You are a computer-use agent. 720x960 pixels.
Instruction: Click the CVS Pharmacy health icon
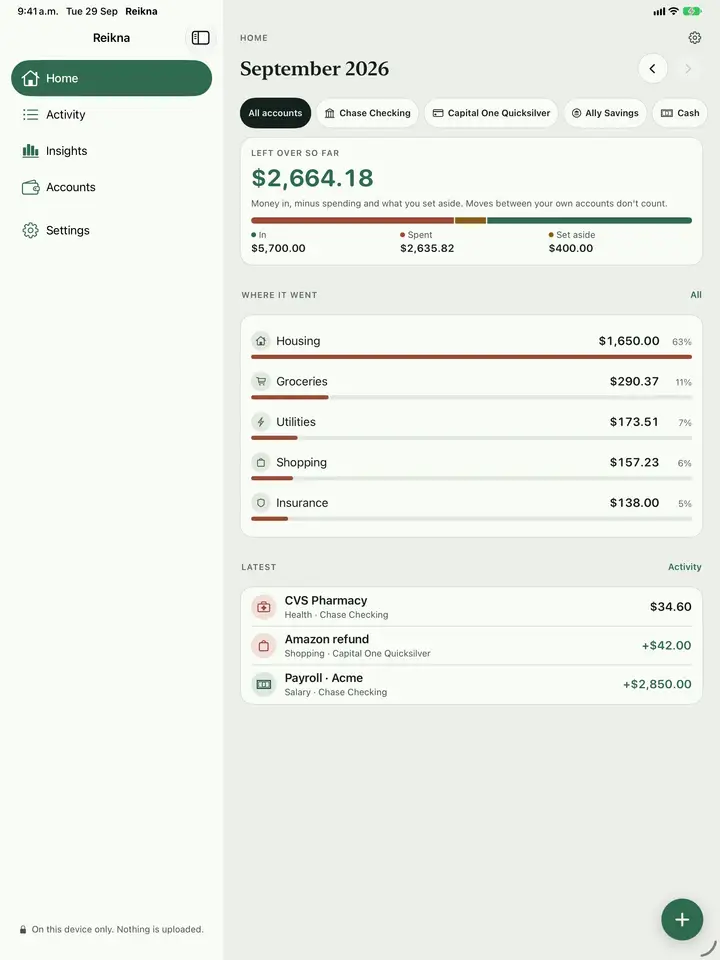[x=264, y=607]
